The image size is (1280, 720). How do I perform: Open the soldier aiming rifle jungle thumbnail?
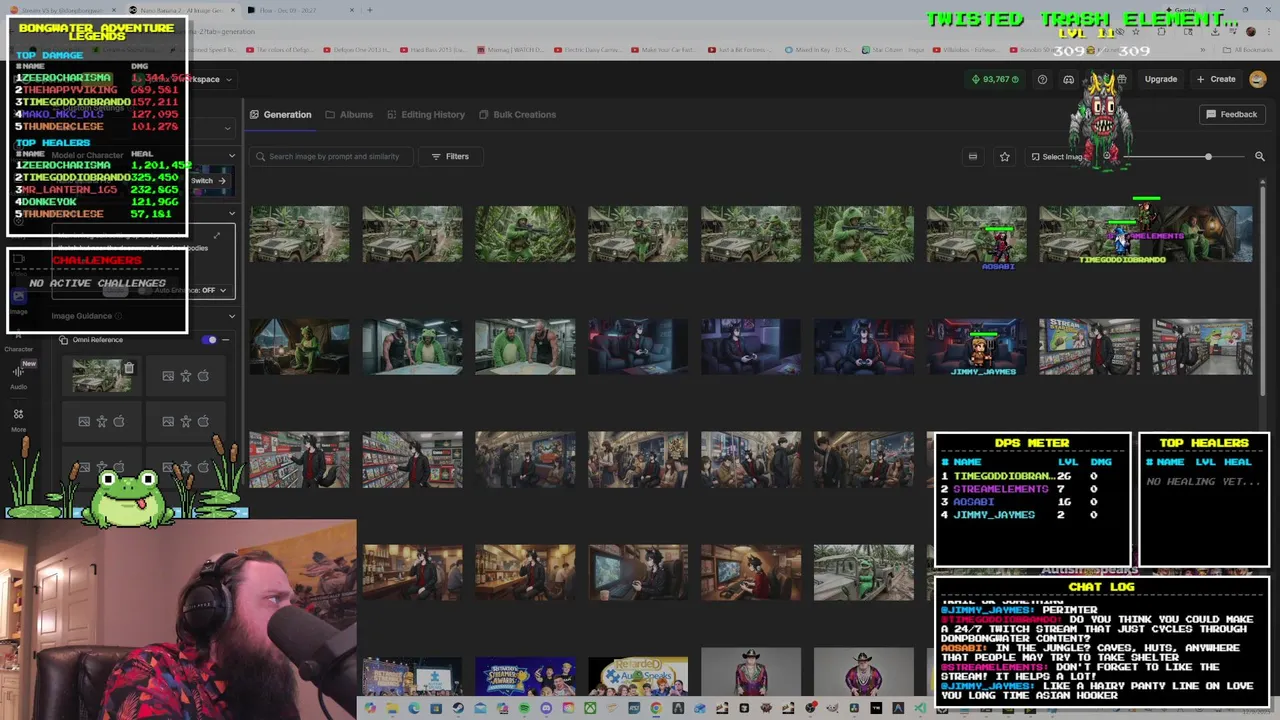click(524, 234)
